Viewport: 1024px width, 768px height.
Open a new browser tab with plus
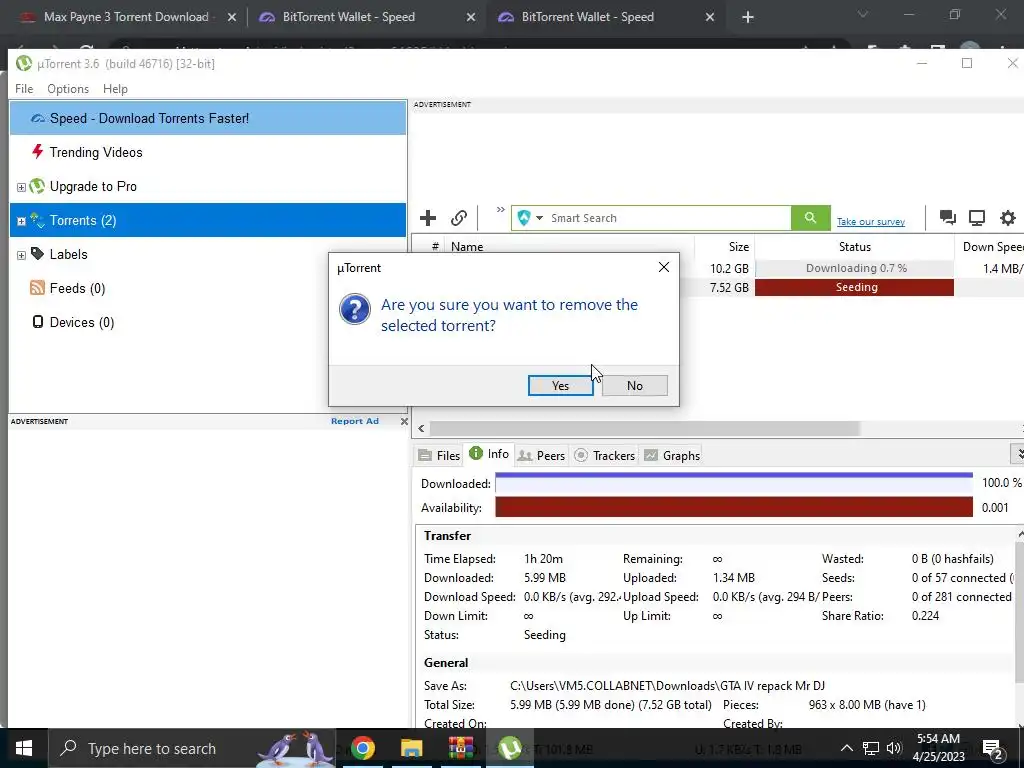[748, 18]
